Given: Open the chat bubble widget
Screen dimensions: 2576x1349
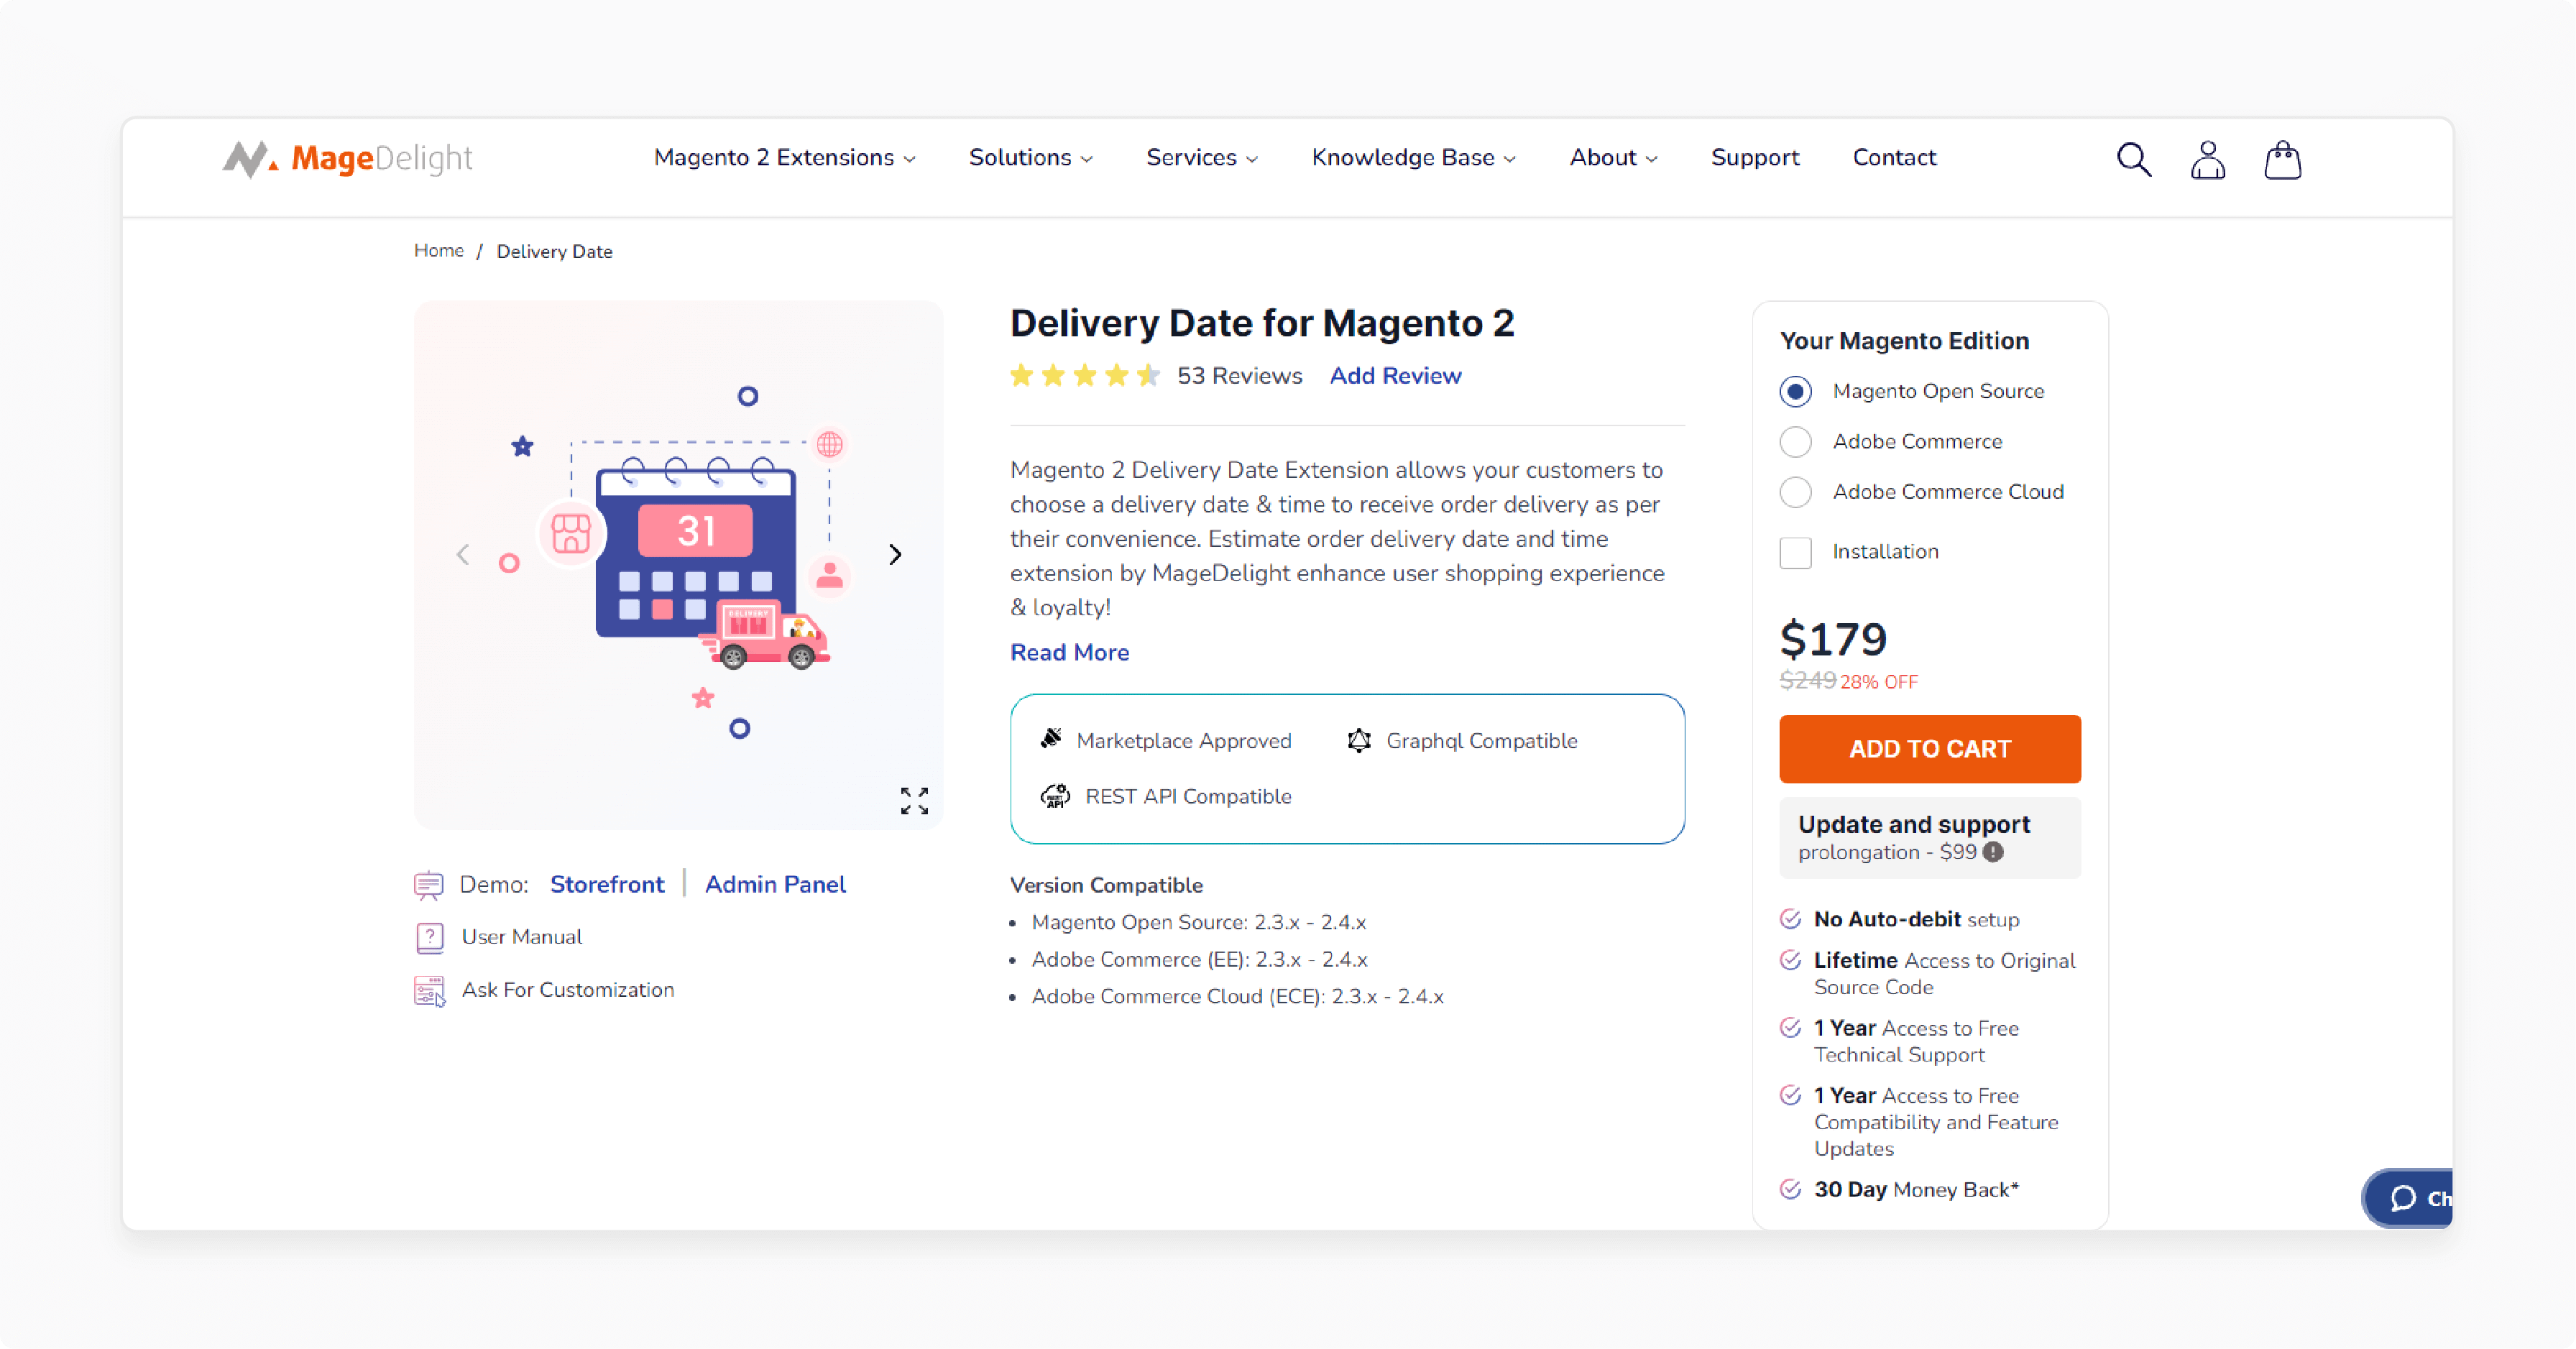Looking at the screenshot, I should coord(2408,1198).
